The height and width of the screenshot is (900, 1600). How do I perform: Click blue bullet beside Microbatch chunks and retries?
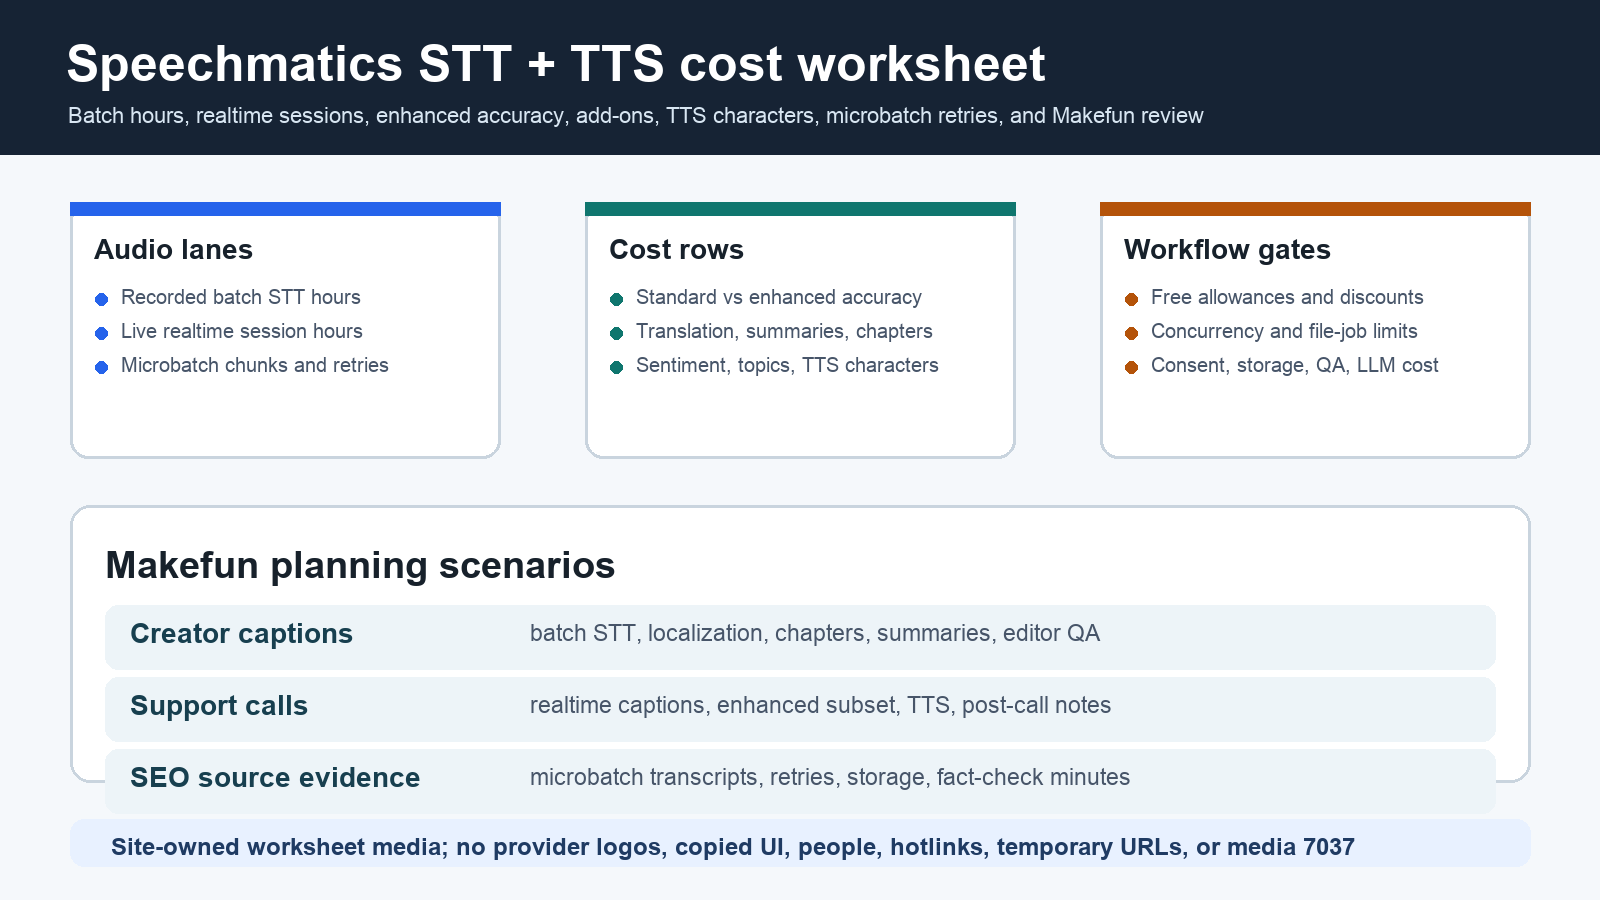pos(101,367)
